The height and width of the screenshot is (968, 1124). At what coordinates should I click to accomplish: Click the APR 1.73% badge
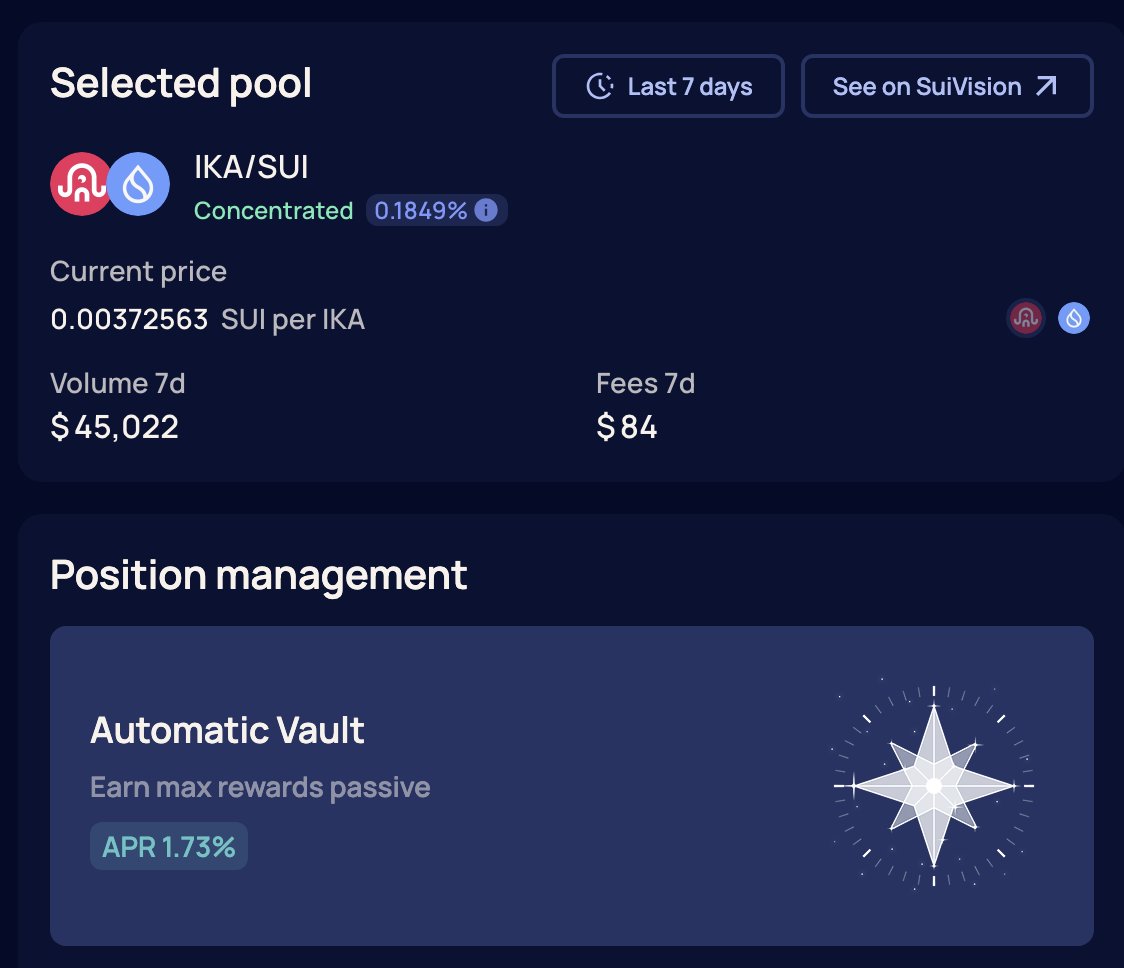(168, 846)
